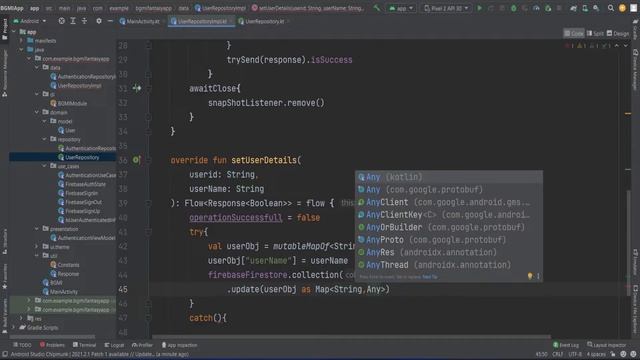Select BGMIModule in Project tree
Screen dimensions: 640x360
(x=68, y=103)
